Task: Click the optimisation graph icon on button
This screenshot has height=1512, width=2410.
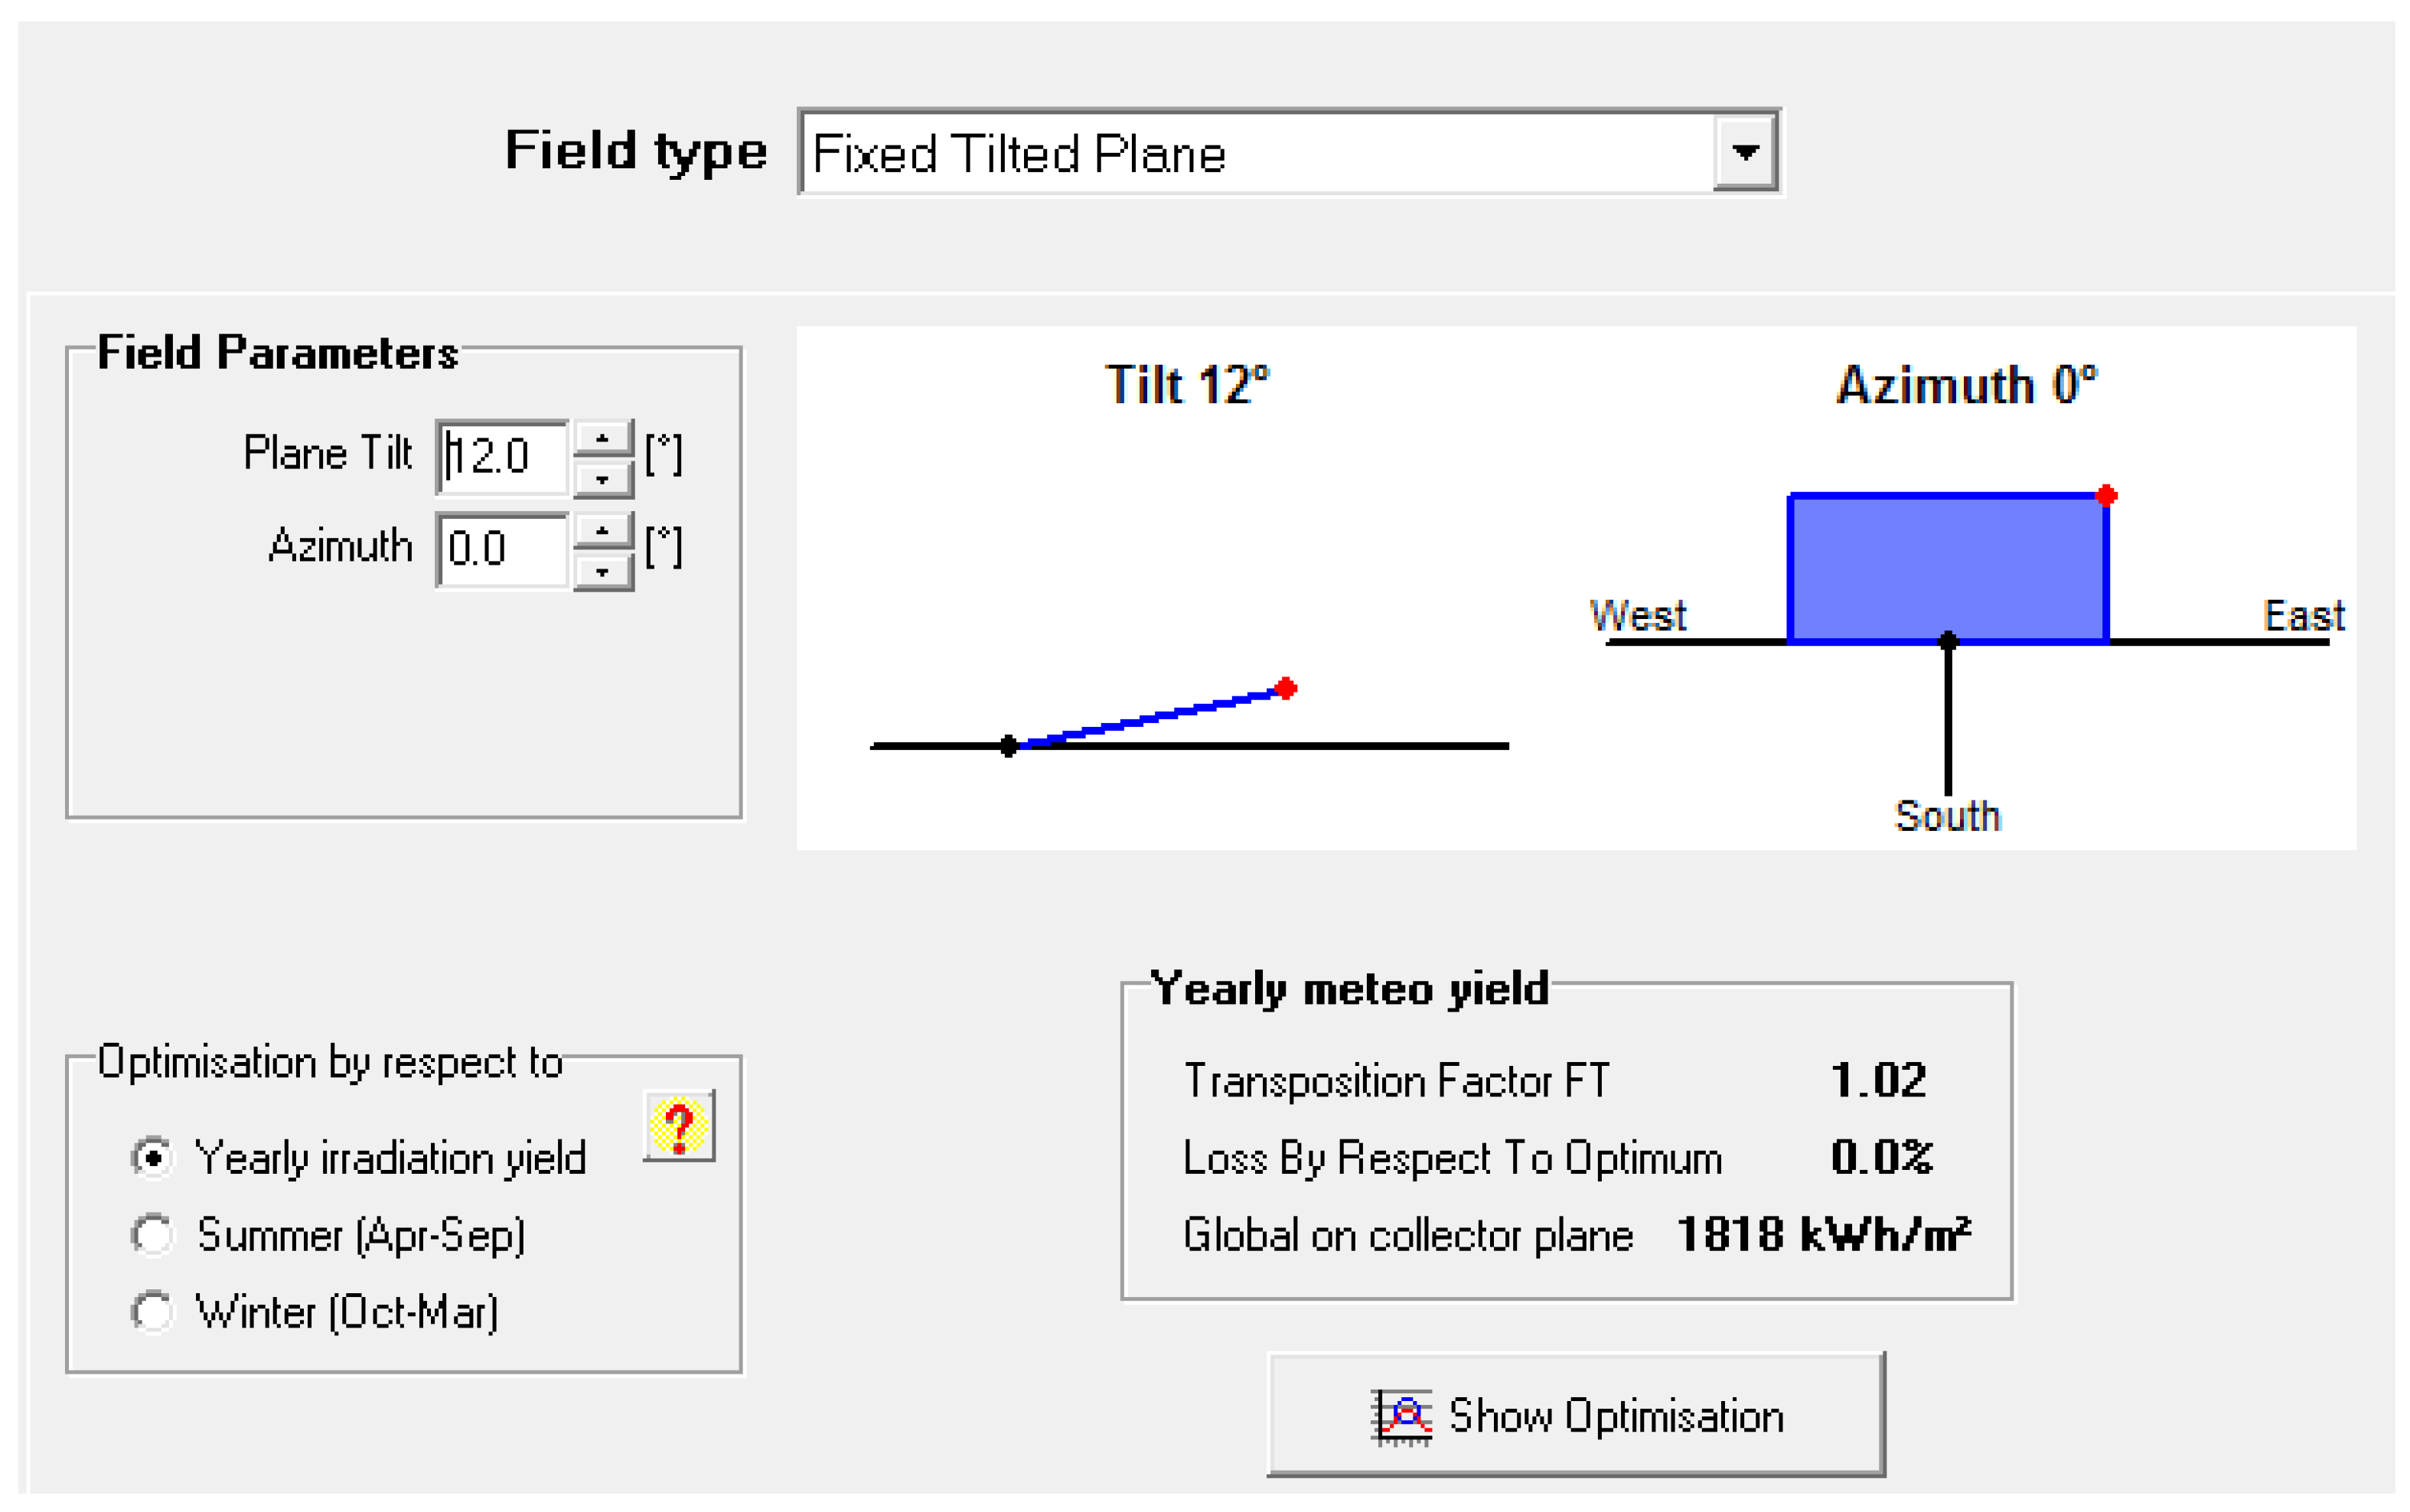Action: [x=1401, y=1416]
